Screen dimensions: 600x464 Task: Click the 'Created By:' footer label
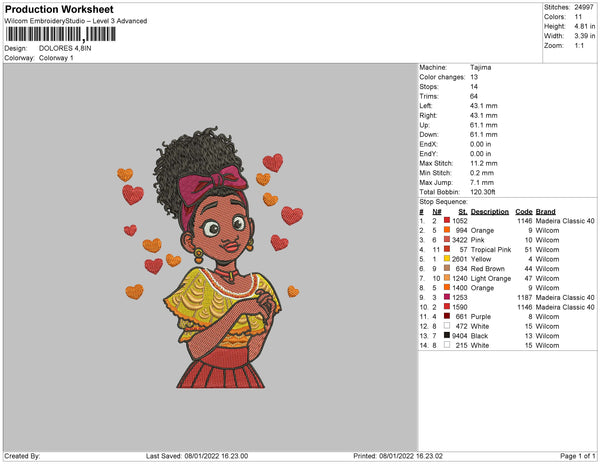coord(22,456)
